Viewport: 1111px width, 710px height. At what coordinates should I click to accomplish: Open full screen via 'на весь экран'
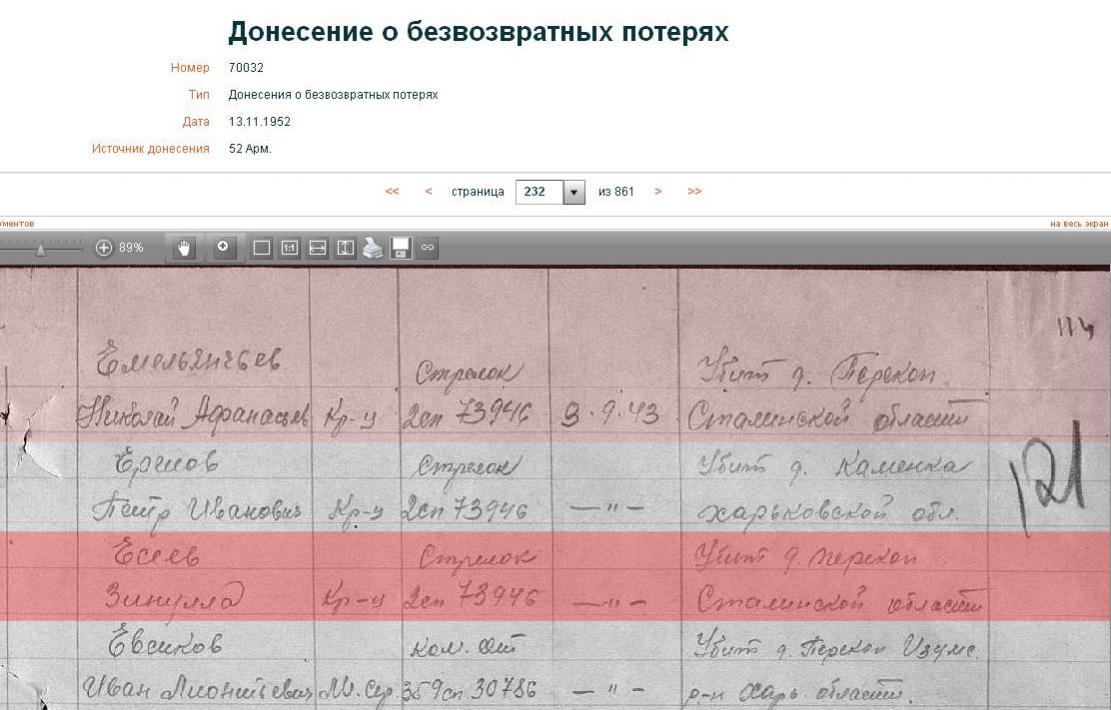[x=1078, y=224]
